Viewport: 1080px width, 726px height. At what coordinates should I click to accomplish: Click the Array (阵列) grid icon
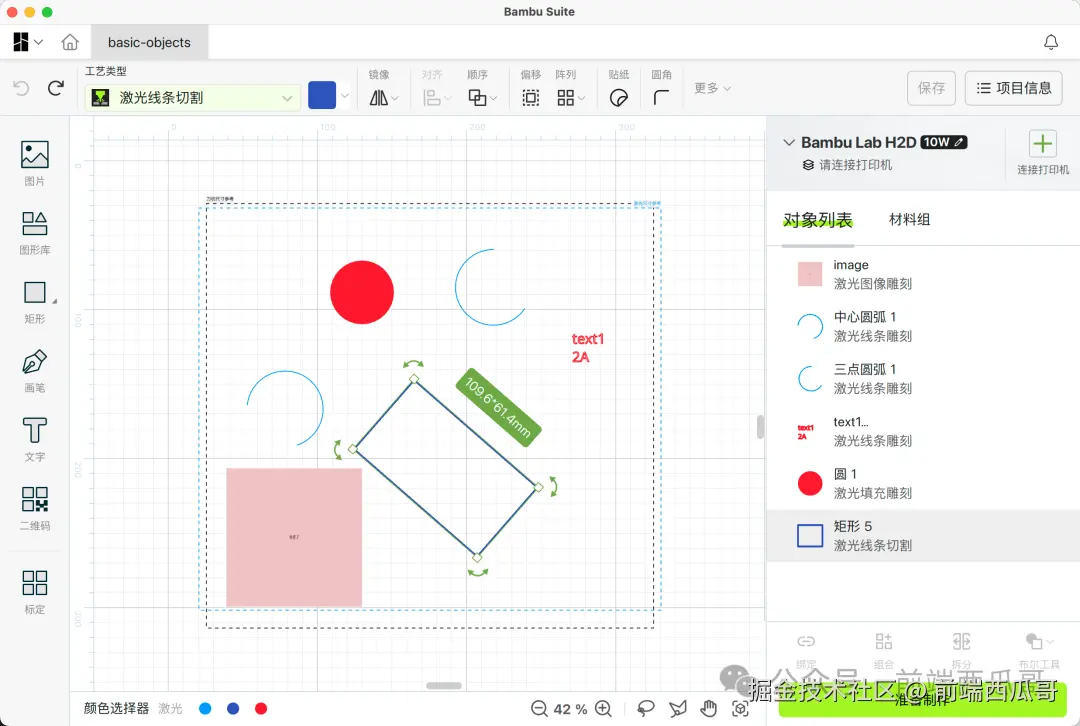[565, 98]
